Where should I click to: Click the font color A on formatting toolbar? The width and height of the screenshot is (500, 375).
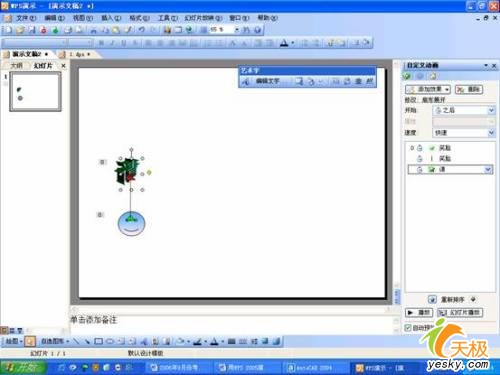[284, 43]
